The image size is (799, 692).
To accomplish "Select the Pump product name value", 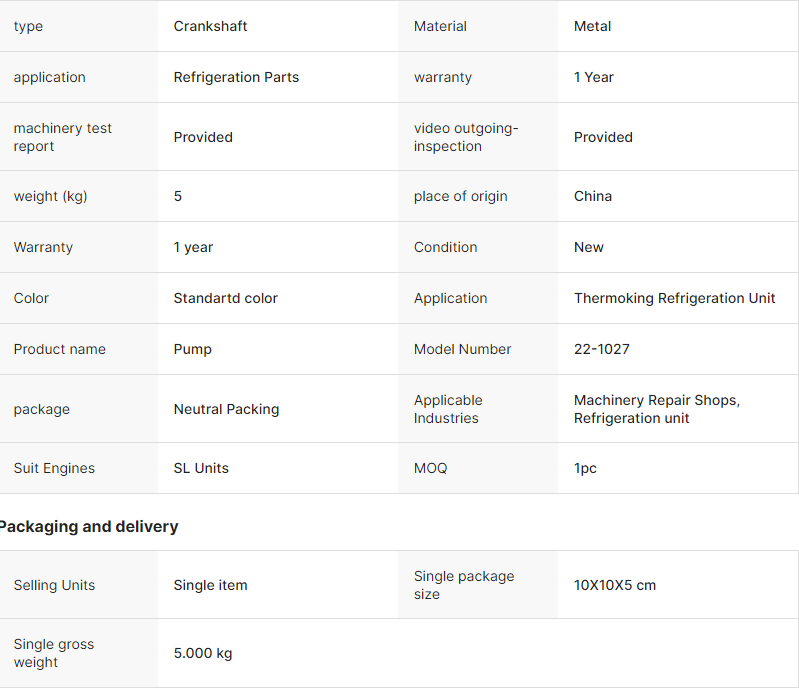I will (x=192, y=349).
